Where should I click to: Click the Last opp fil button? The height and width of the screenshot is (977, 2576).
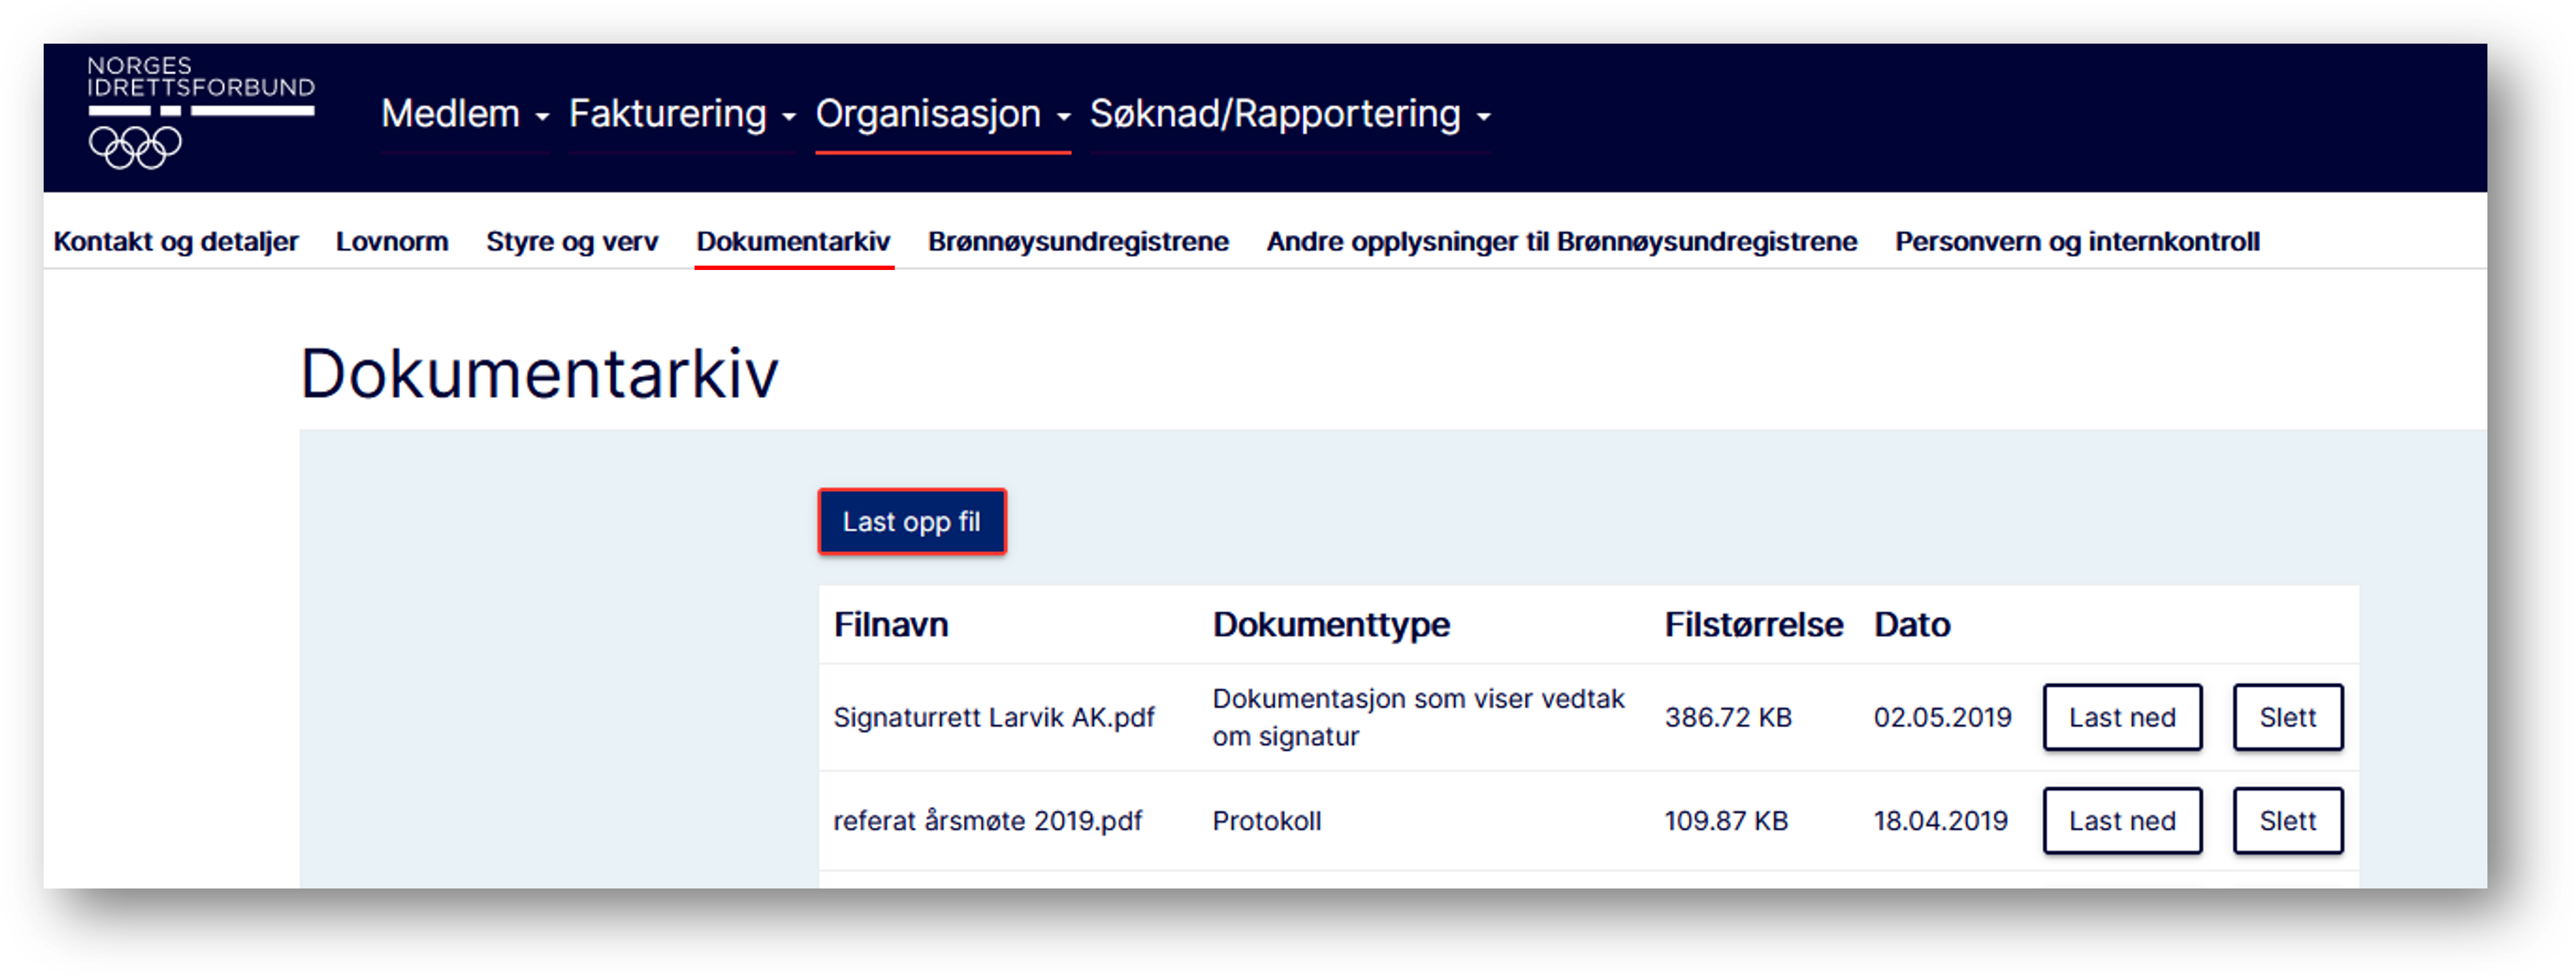pyautogui.click(x=912, y=521)
